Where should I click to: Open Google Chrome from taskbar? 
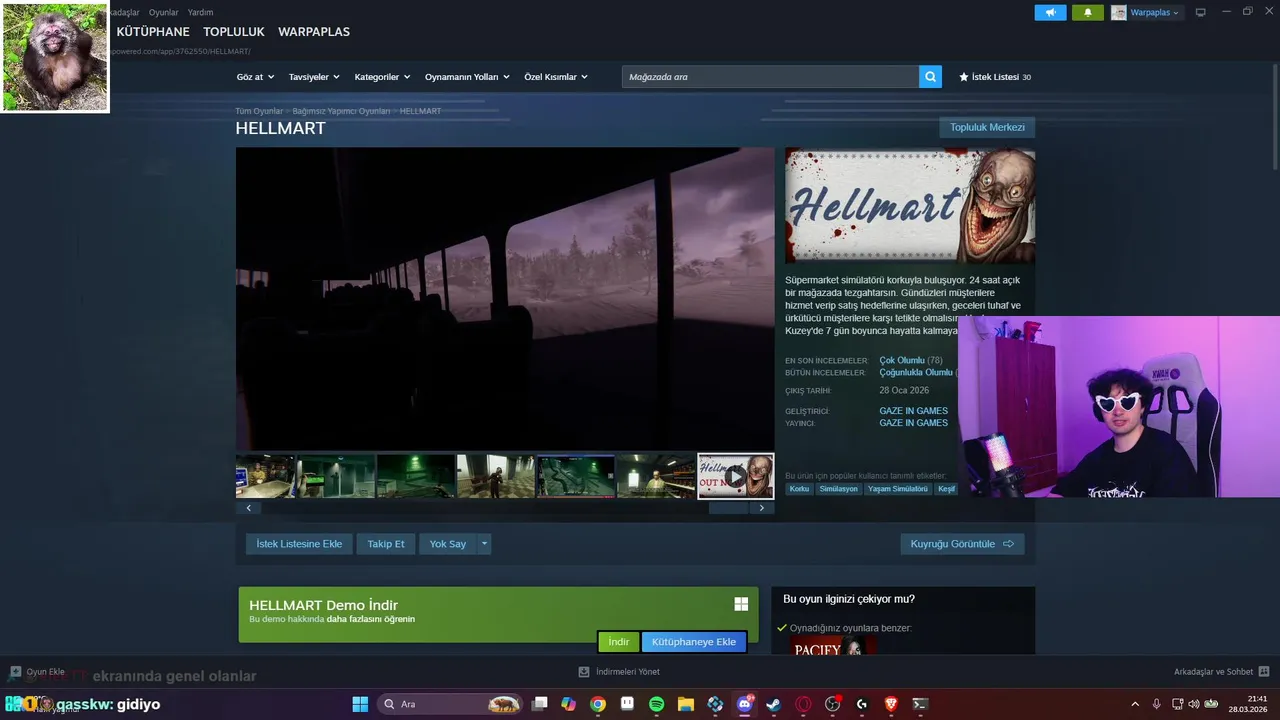[598, 704]
